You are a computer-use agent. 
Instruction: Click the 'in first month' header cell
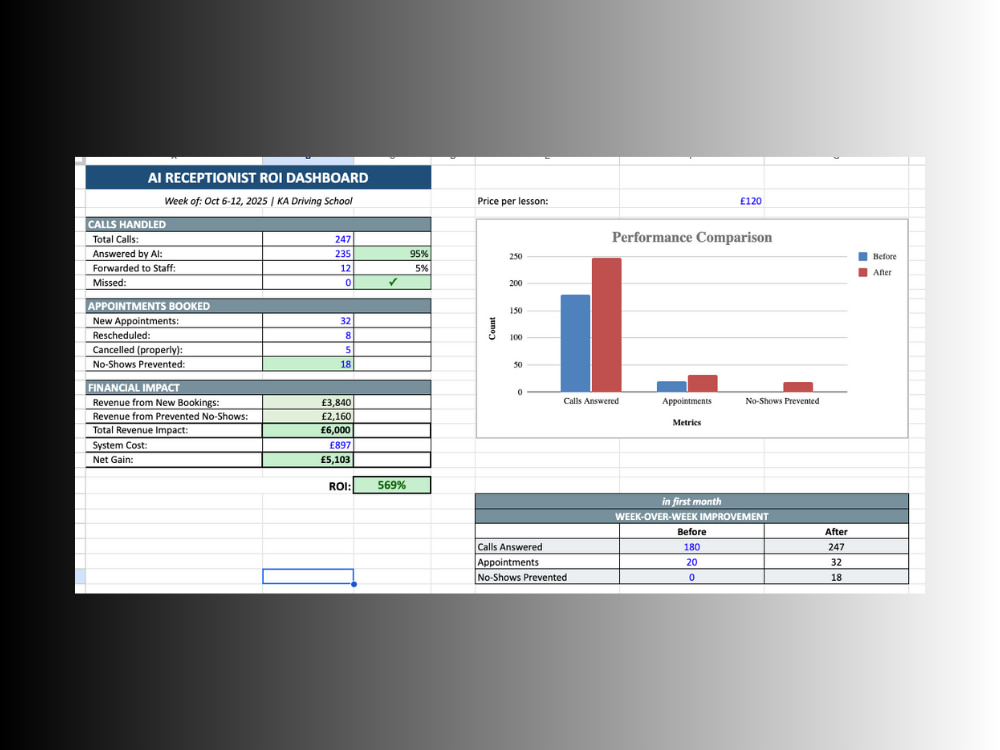coord(692,501)
